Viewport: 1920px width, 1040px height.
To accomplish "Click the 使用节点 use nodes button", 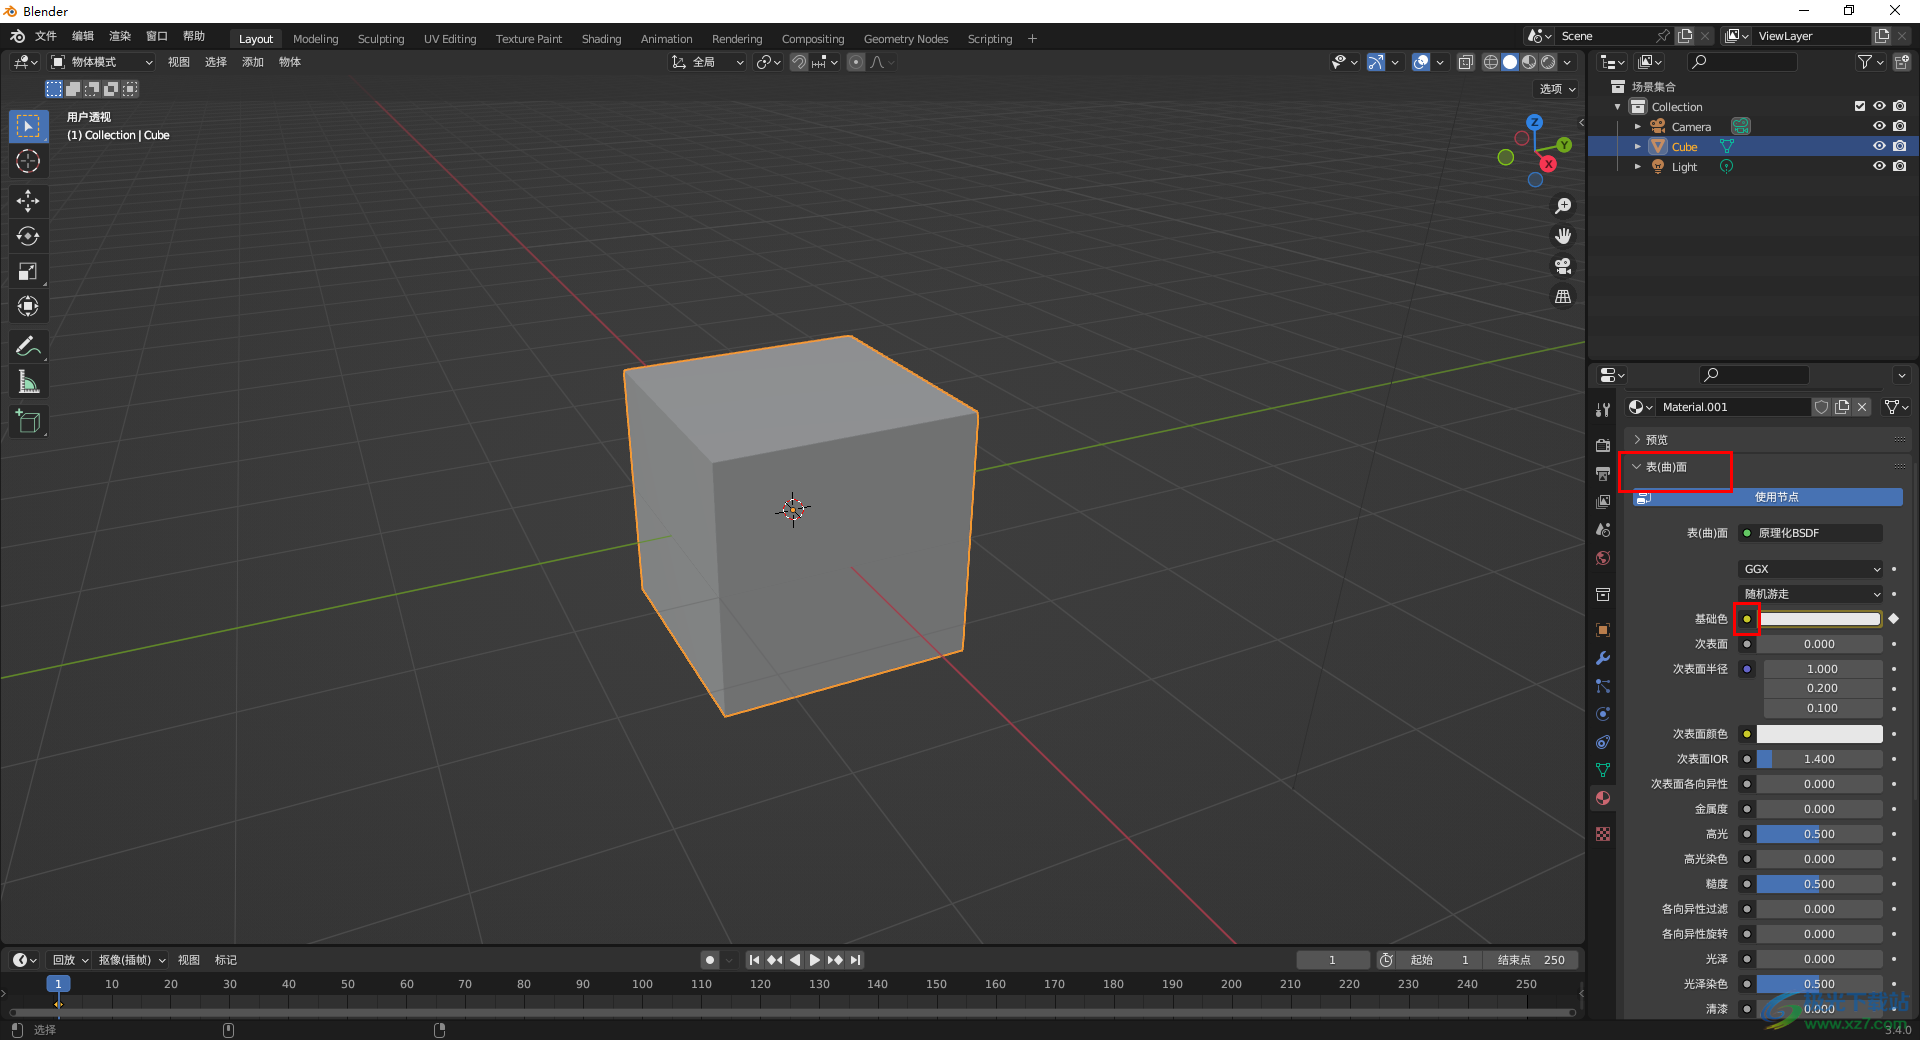I will pos(1775,497).
